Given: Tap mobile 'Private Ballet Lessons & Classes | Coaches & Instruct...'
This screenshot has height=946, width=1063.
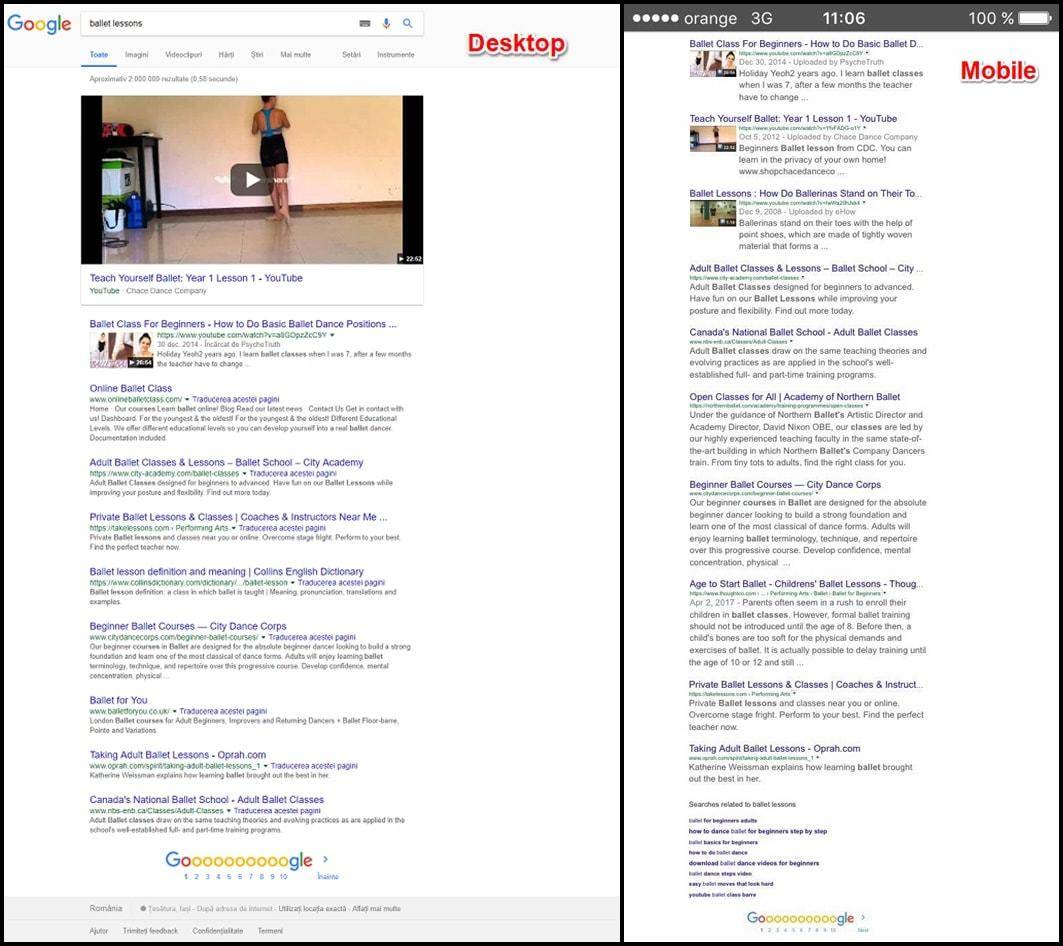Looking at the screenshot, I should [806, 685].
